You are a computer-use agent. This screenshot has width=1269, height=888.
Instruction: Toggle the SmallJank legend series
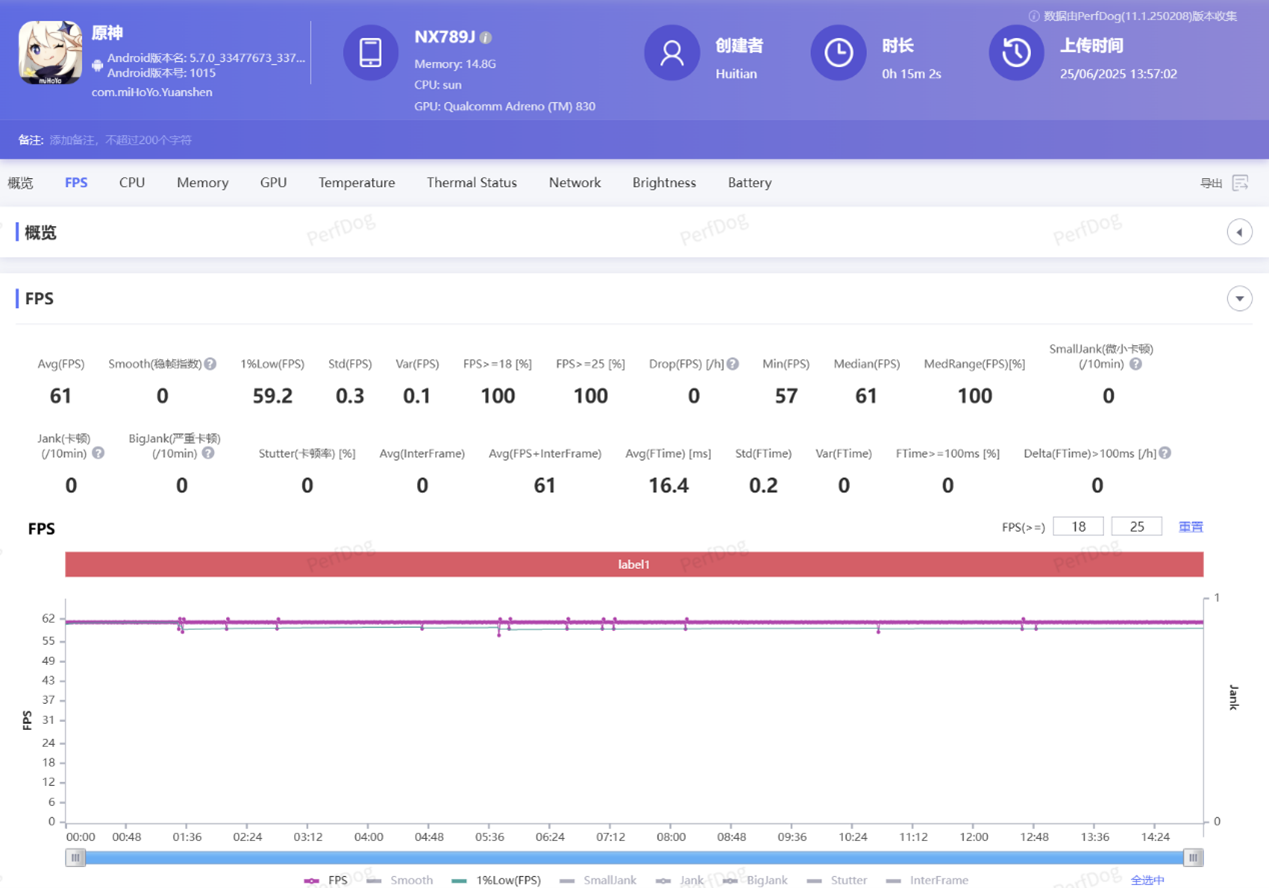pos(598,880)
